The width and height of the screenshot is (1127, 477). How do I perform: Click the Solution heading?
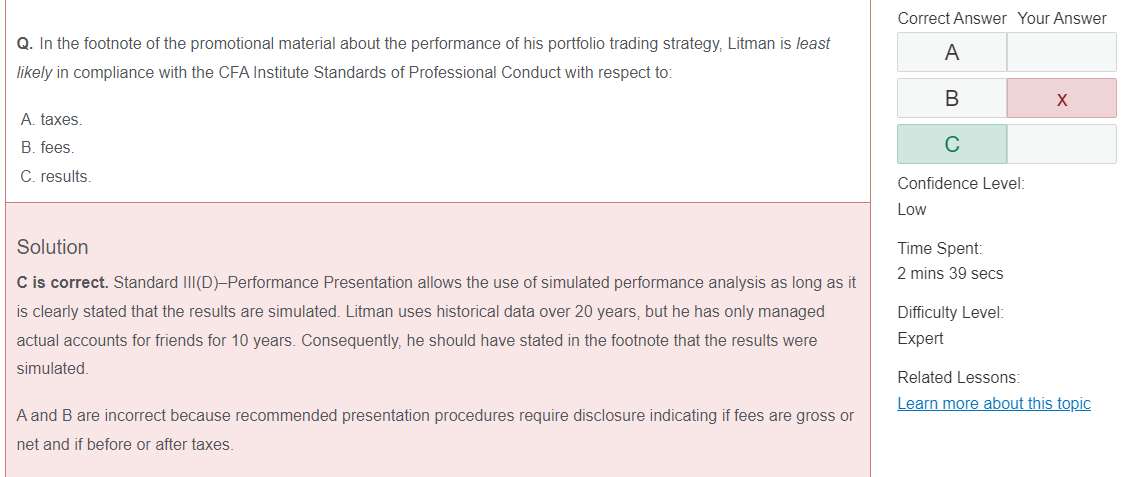52,247
